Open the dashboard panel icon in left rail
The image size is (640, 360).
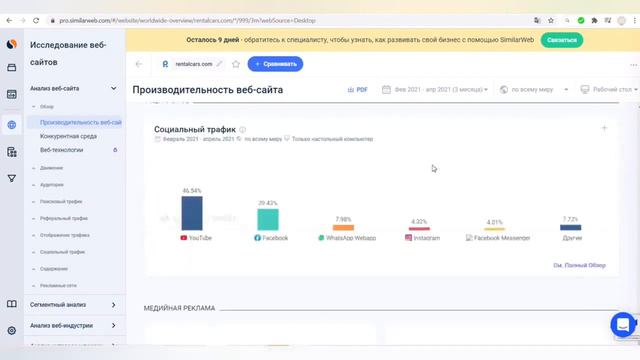11,94
